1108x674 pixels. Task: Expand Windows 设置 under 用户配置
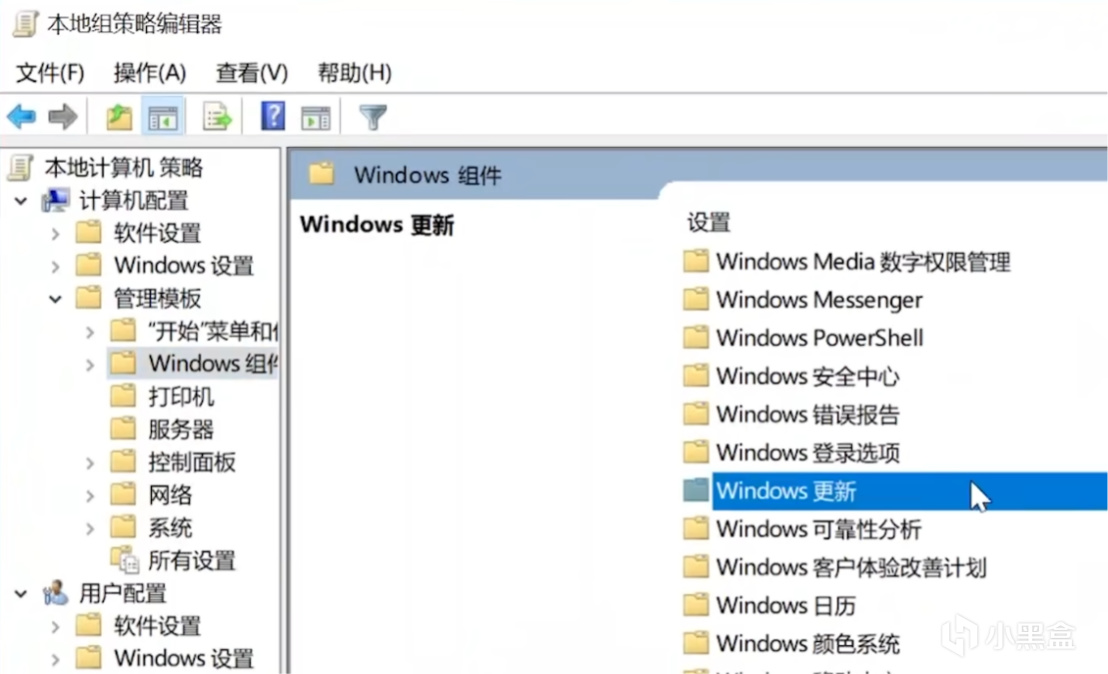(55, 659)
